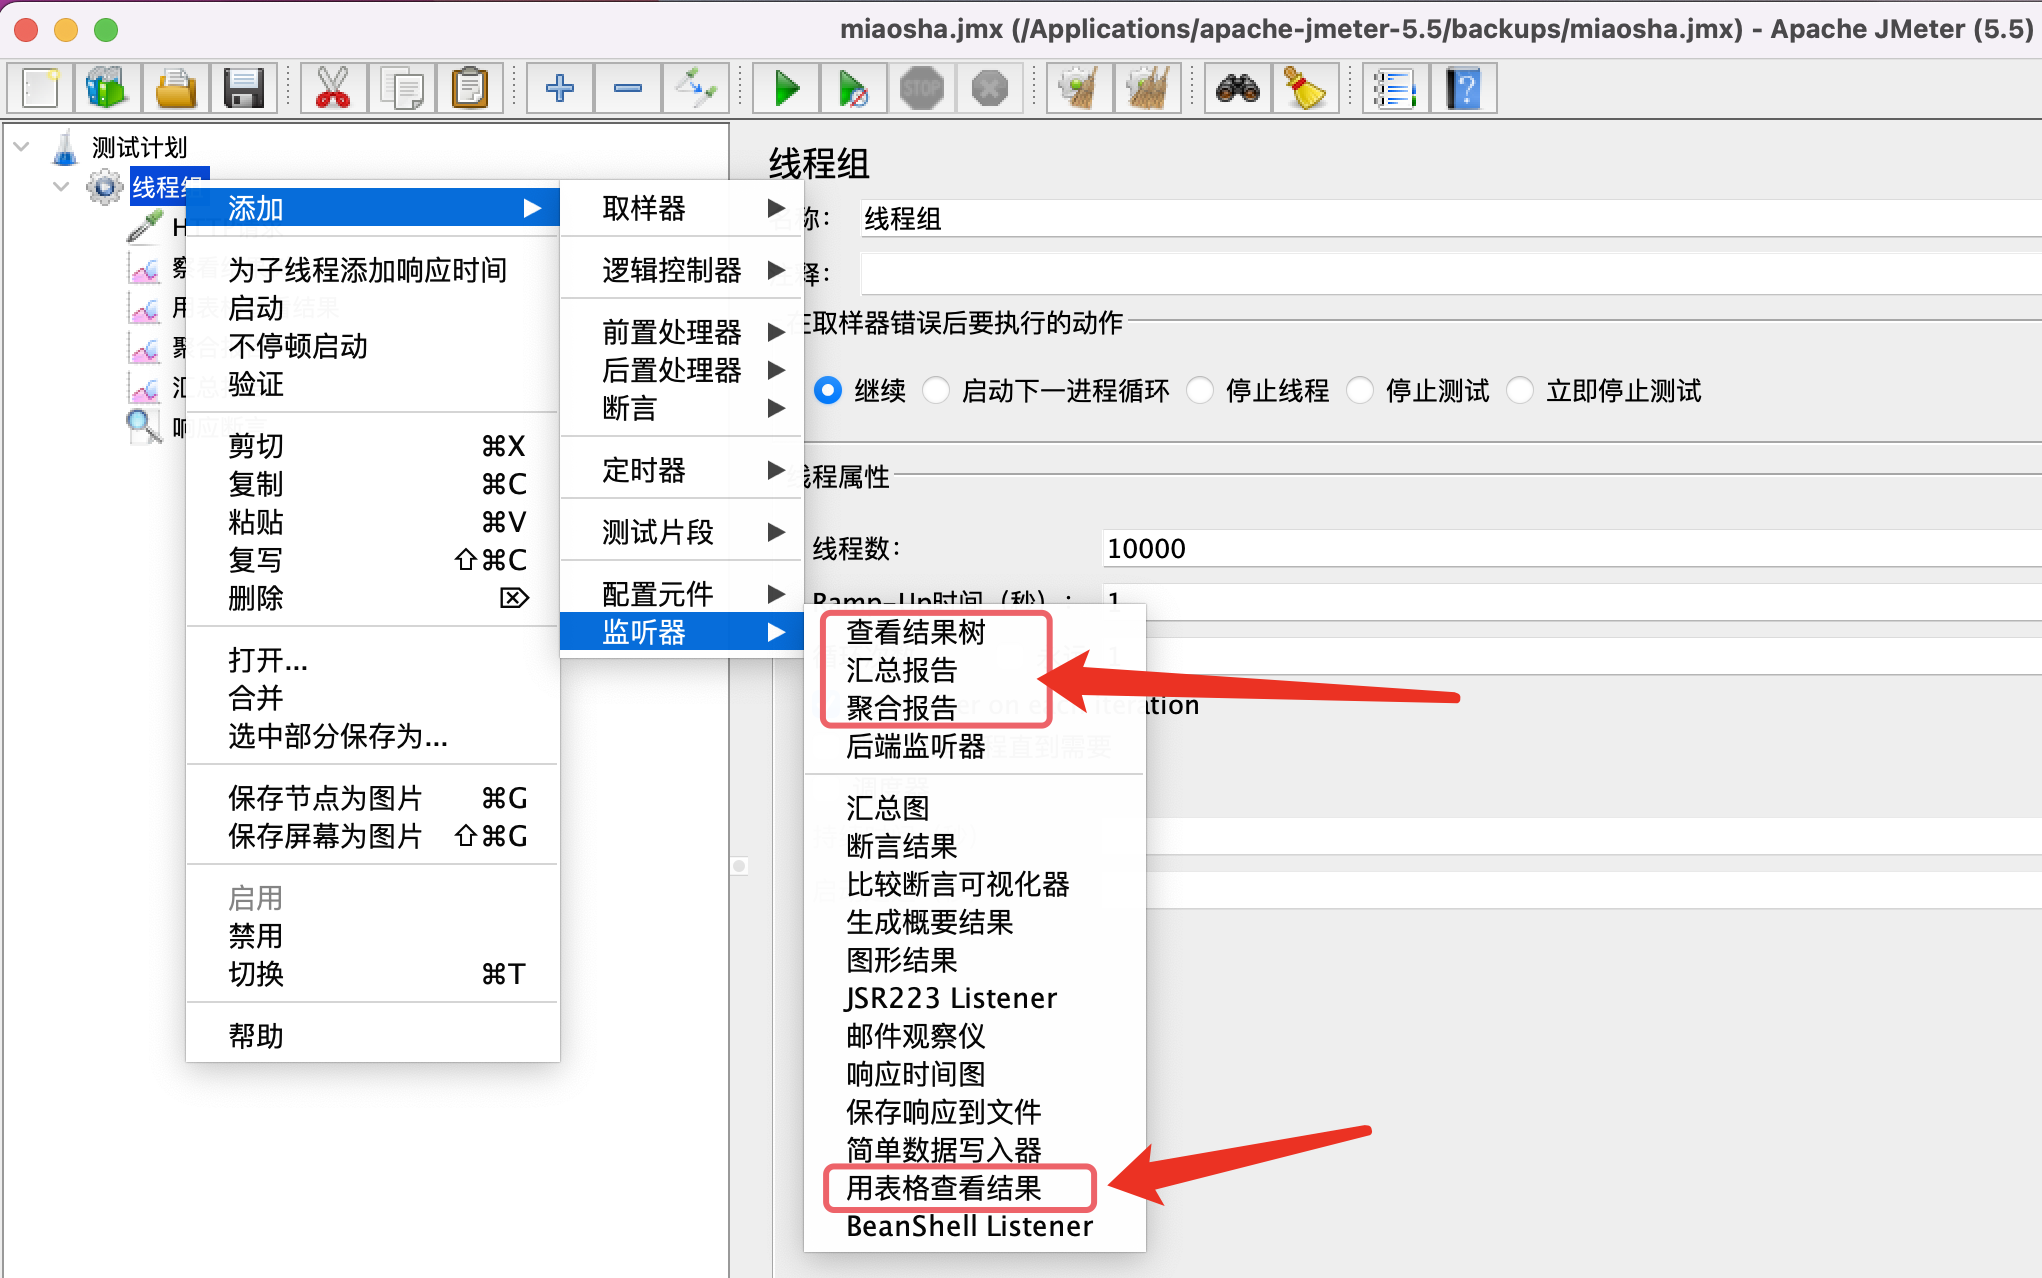
Task: Click the Clear results broom icon
Action: [x=1079, y=89]
